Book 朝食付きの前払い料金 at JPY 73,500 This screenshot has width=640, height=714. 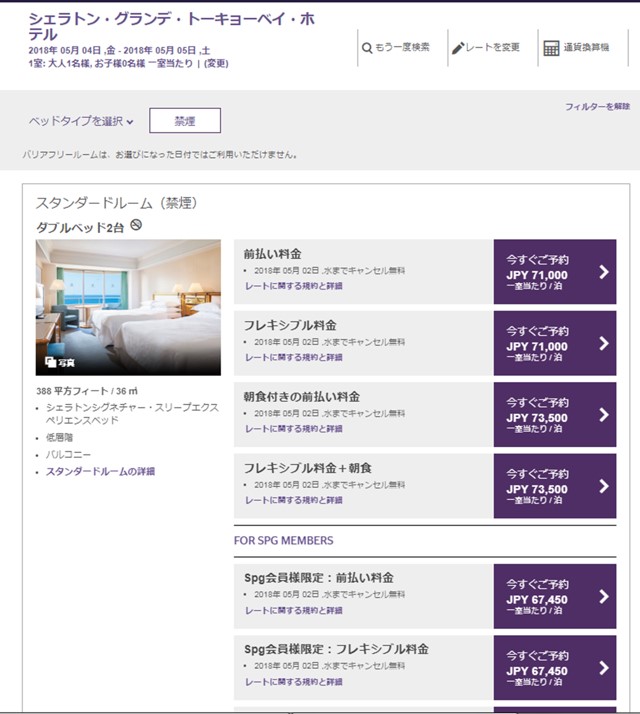click(555, 415)
